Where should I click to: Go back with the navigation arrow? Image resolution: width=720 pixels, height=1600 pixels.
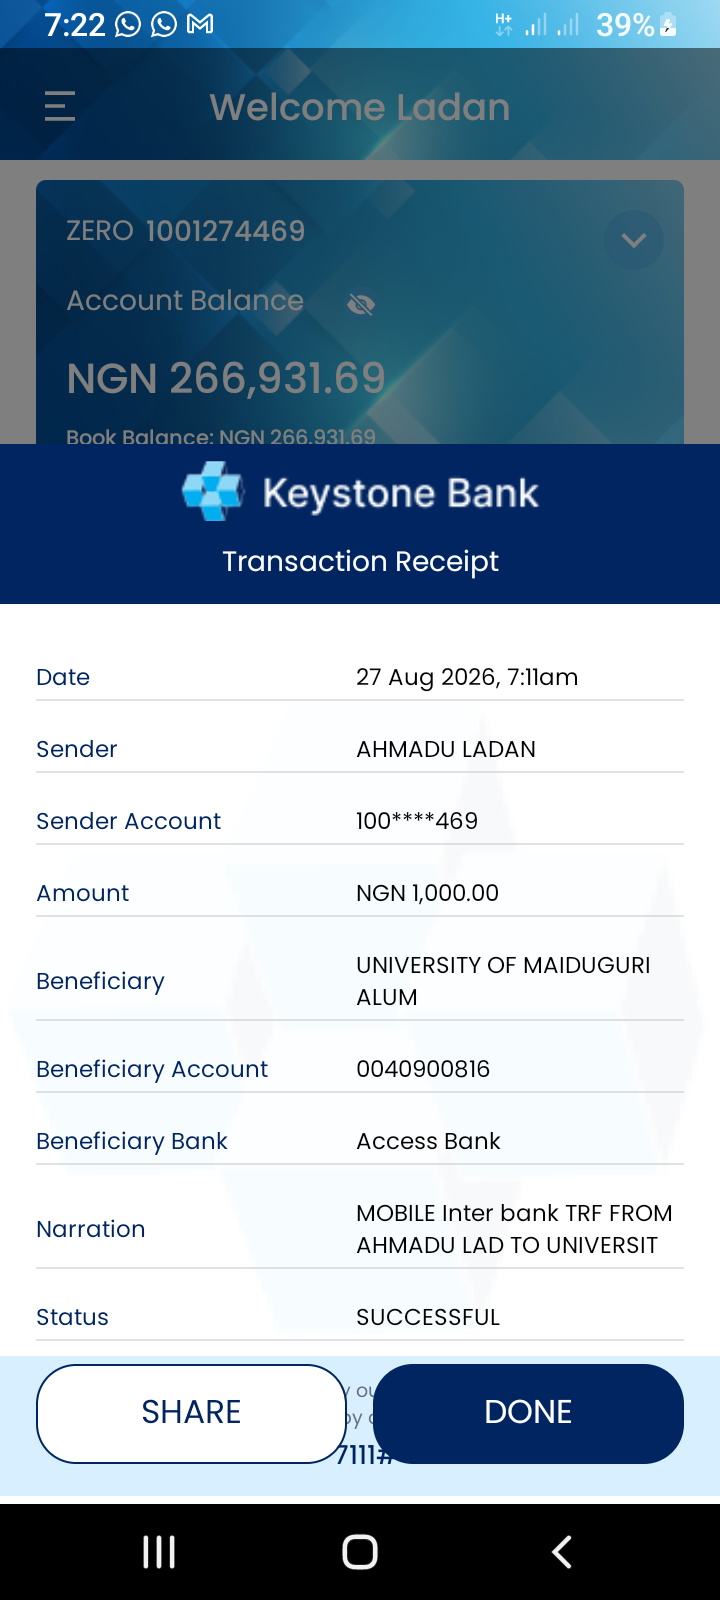click(562, 1552)
